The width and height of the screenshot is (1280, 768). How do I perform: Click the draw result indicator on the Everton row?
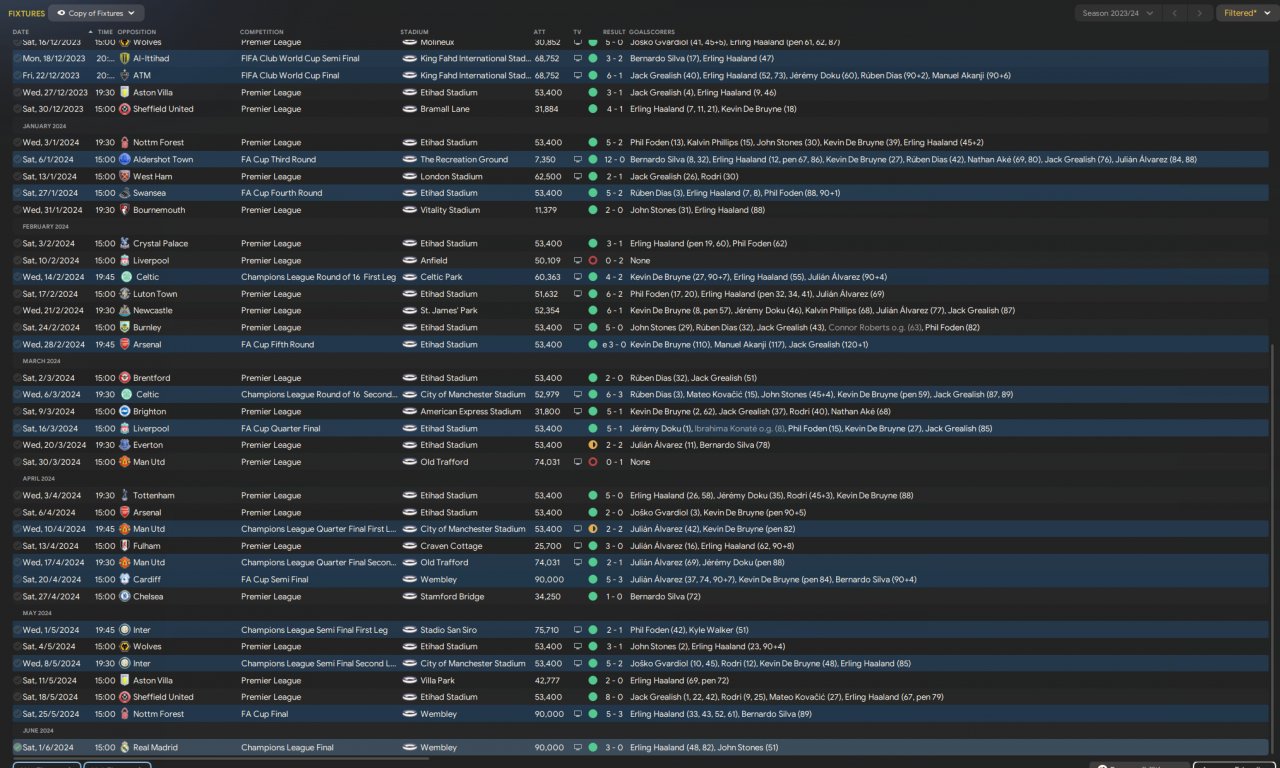[x=593, y=445]
